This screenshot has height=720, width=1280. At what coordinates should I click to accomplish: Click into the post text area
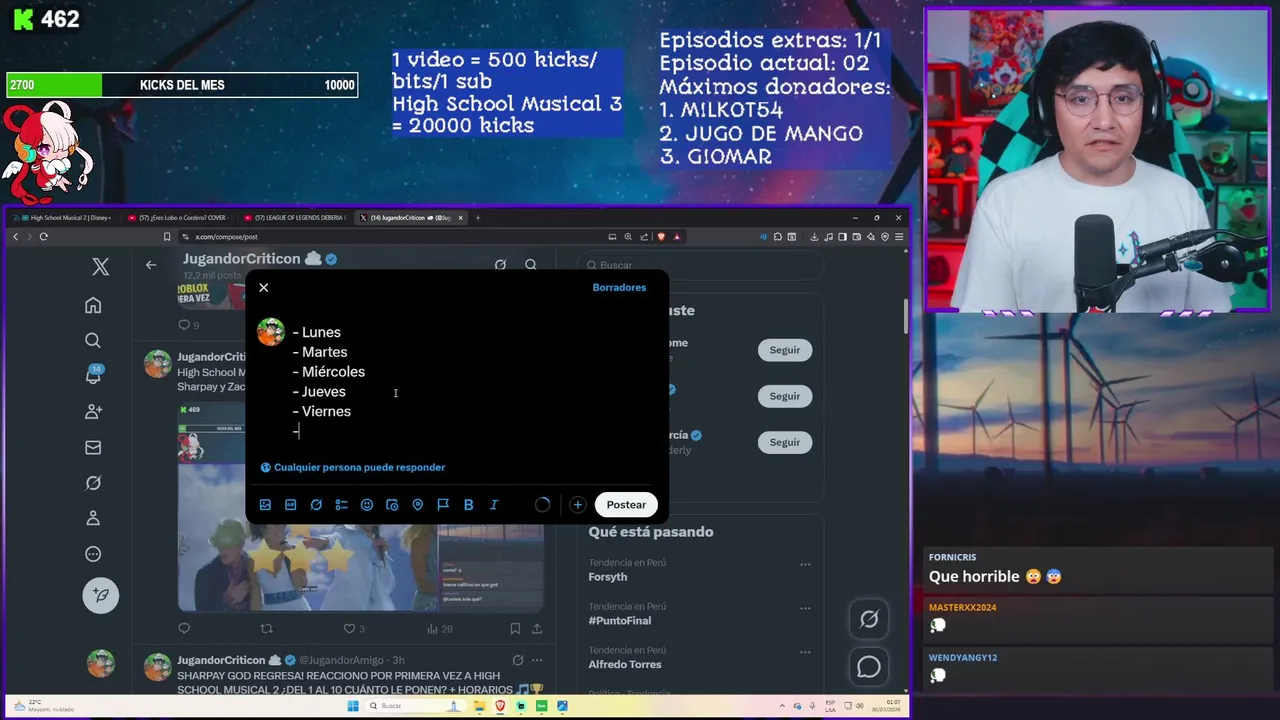[470, 382]
